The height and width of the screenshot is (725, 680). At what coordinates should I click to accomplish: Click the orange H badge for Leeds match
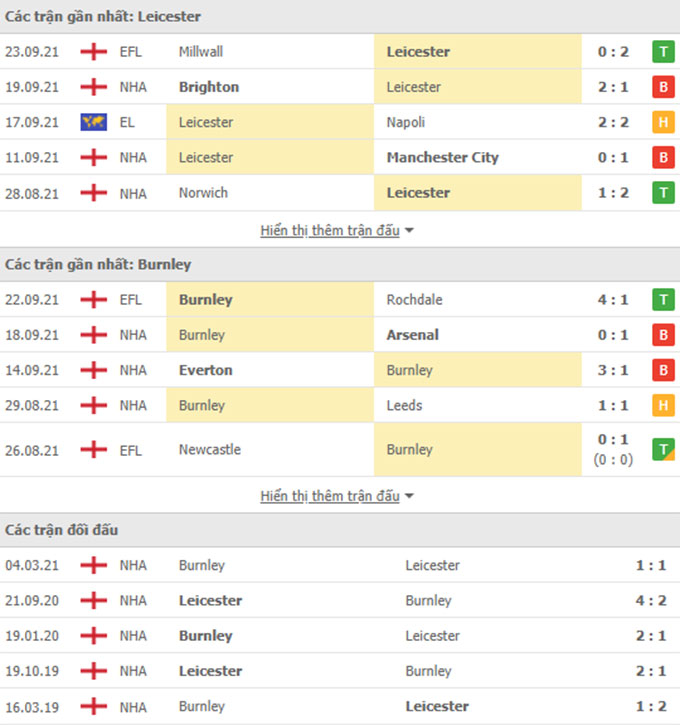coord(663,405)
